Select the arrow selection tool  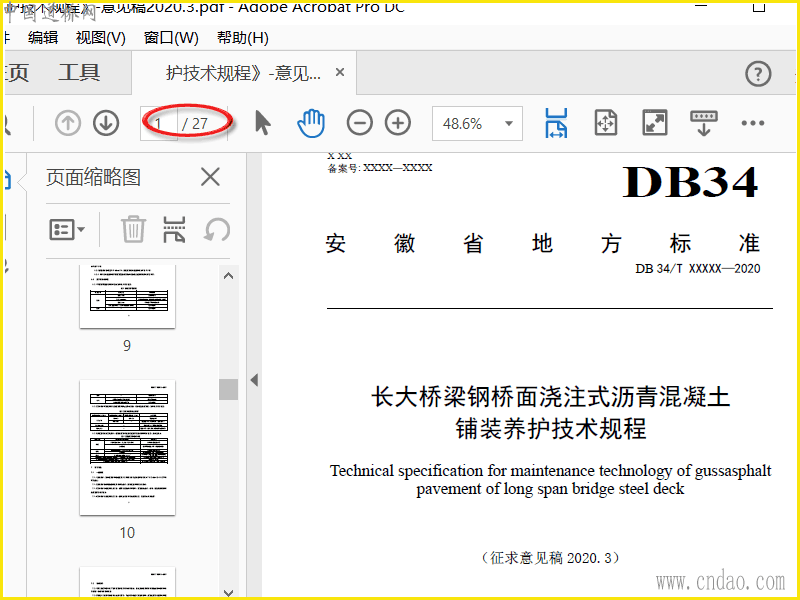[x=262, y=123]
